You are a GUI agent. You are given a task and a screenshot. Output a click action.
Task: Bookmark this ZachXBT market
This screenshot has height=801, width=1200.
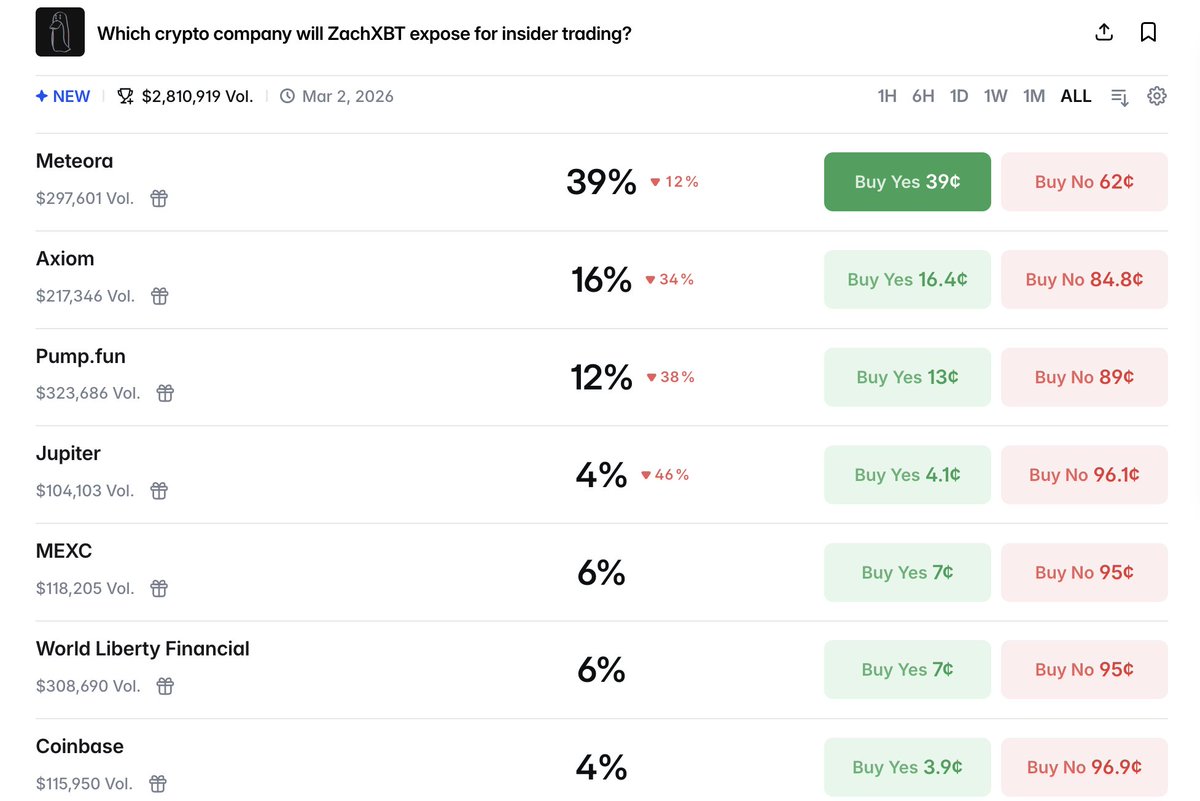tap(1148, 32)
